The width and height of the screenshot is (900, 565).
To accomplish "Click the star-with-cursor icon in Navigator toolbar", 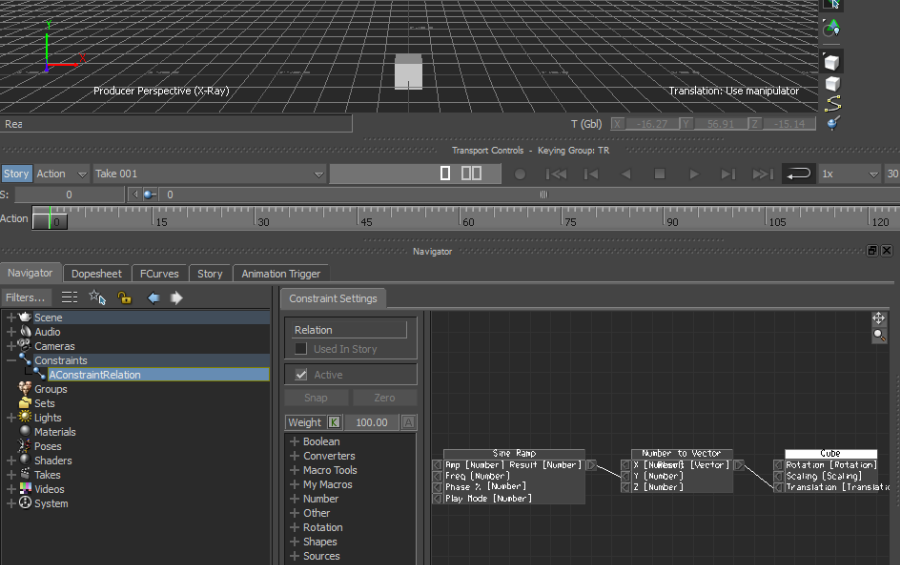I will pyautogui.click(x=97, y=297).
